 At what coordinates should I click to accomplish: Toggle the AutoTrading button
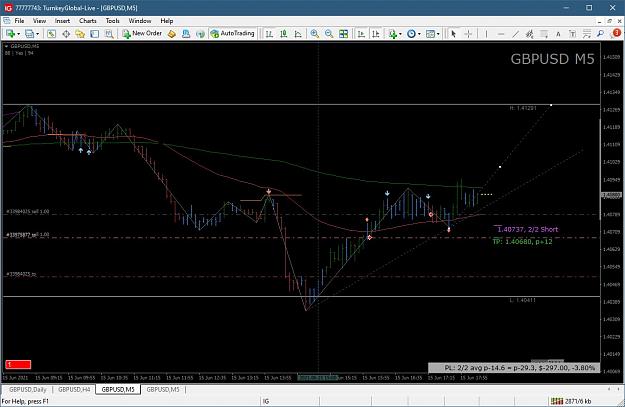[232, 33]
